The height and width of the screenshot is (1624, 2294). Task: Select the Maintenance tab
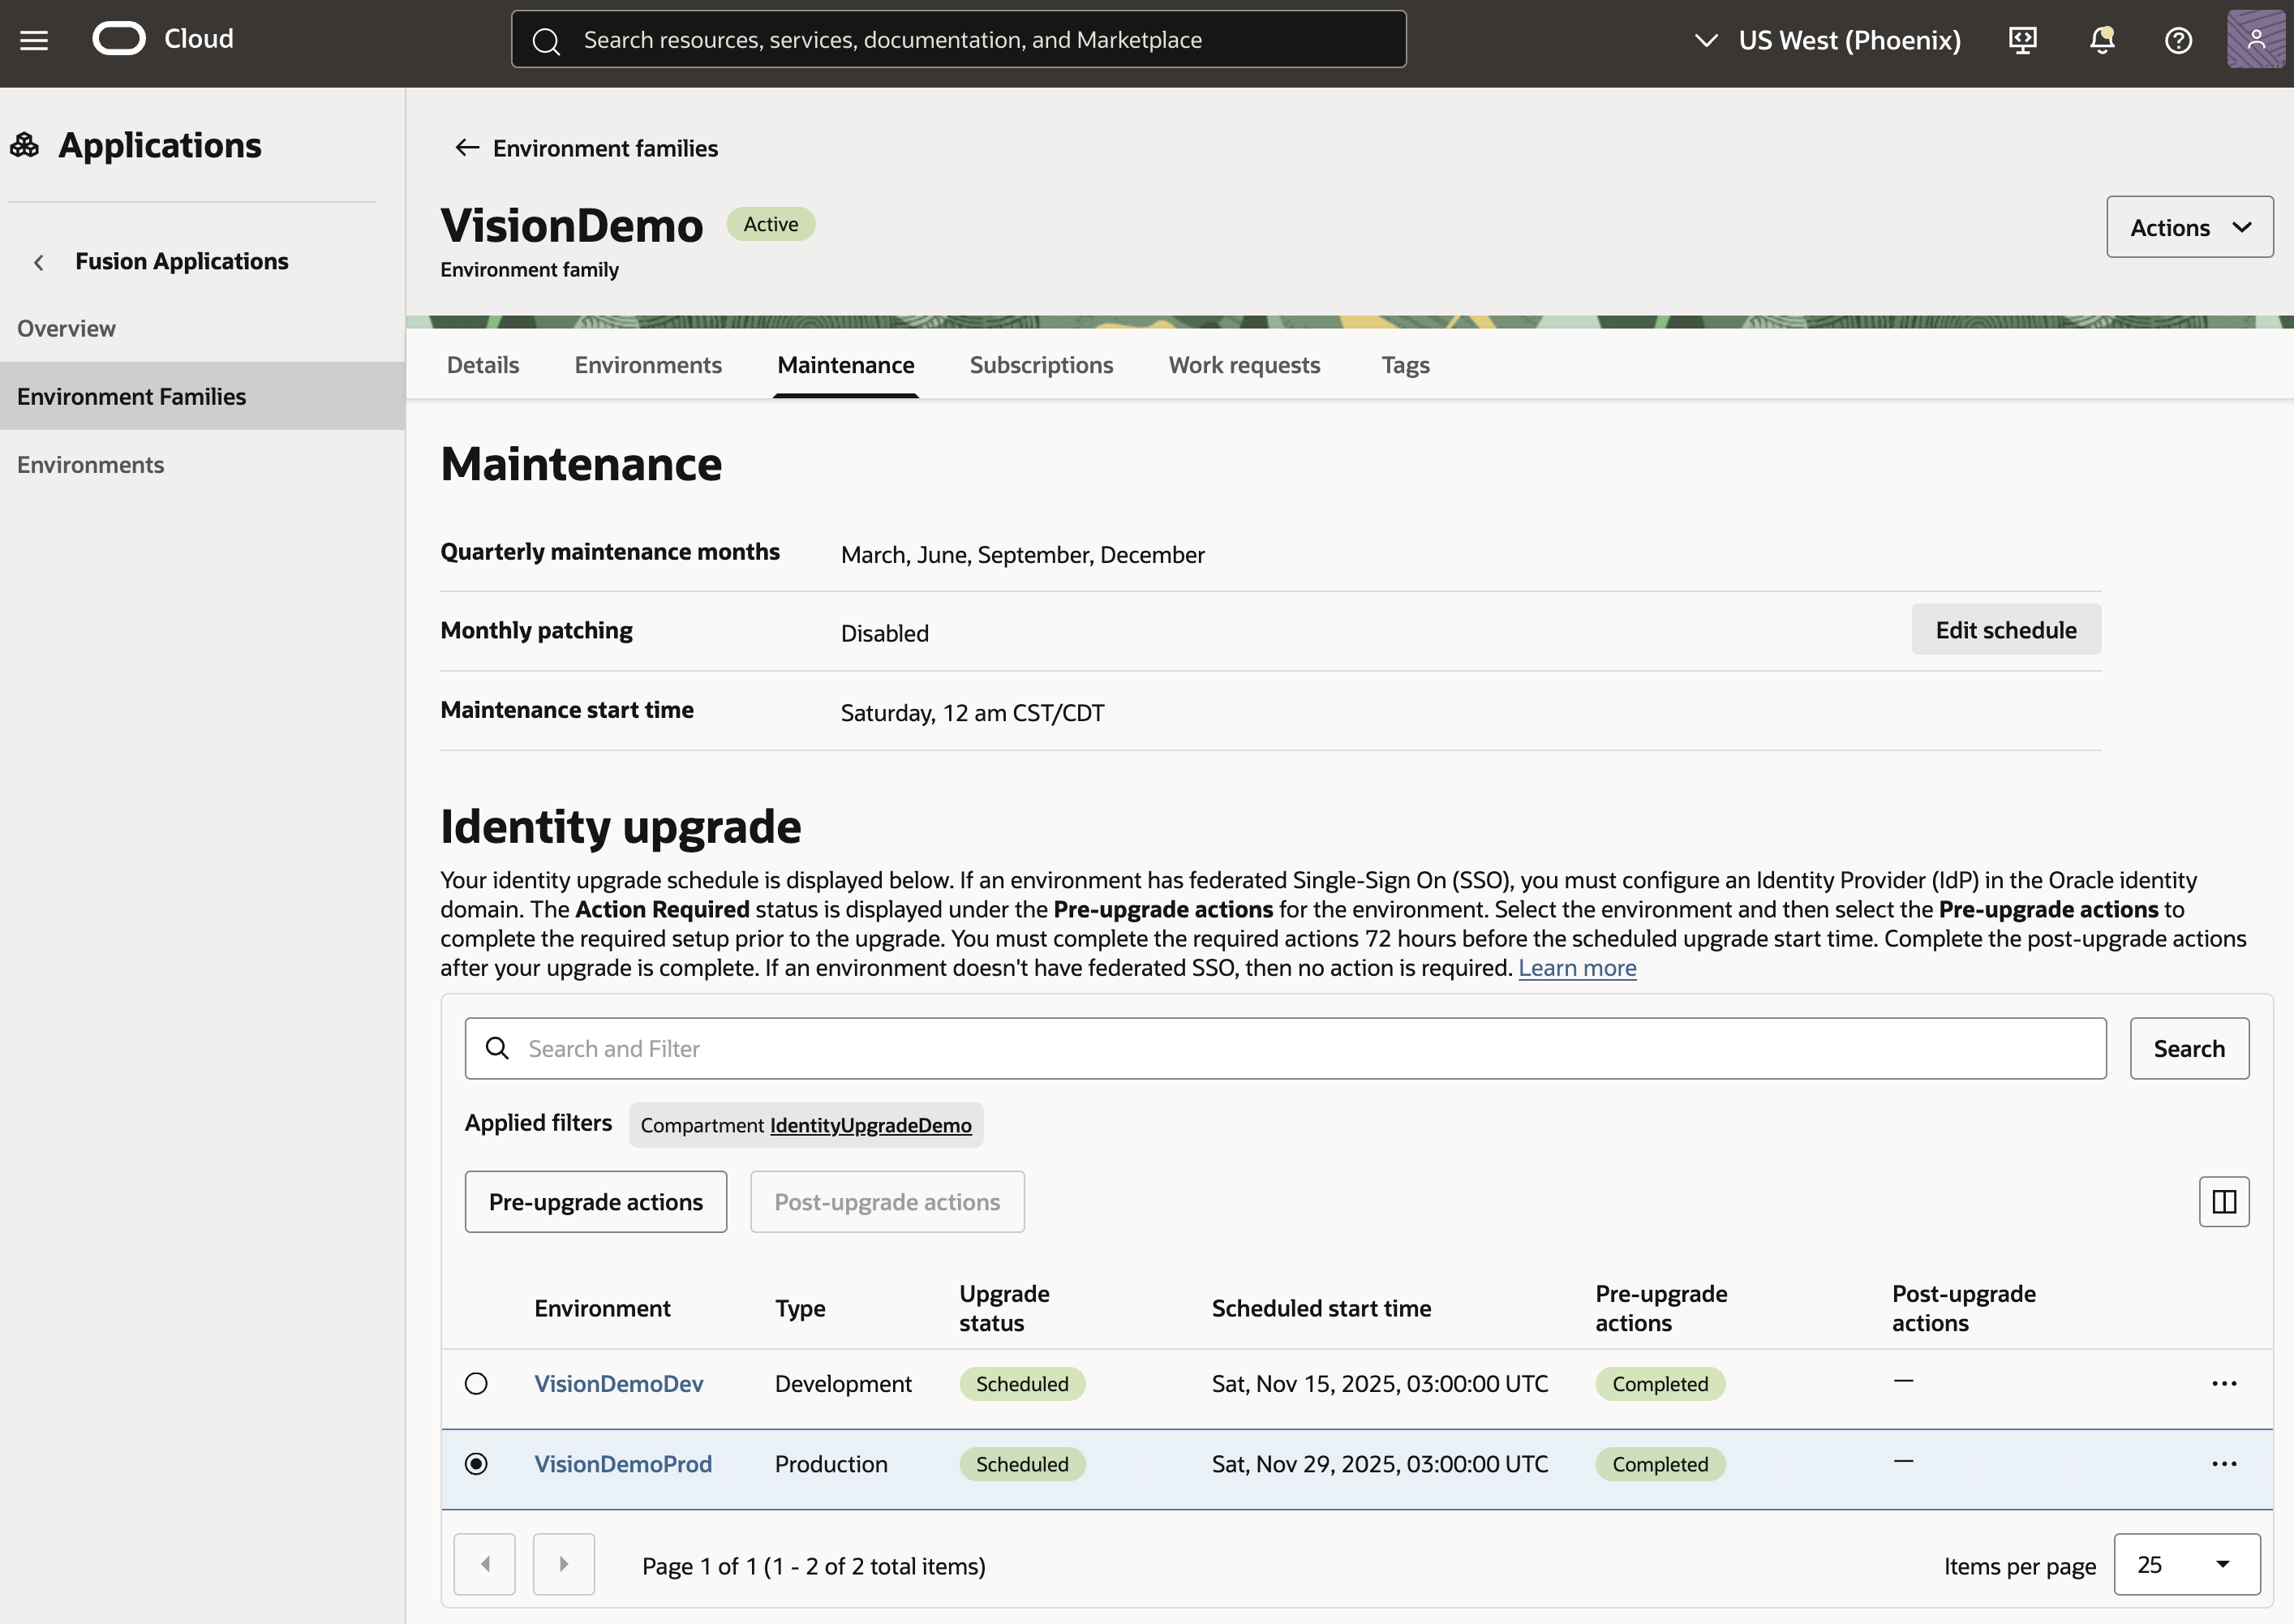pyautogui.click(x=846, y=365)
